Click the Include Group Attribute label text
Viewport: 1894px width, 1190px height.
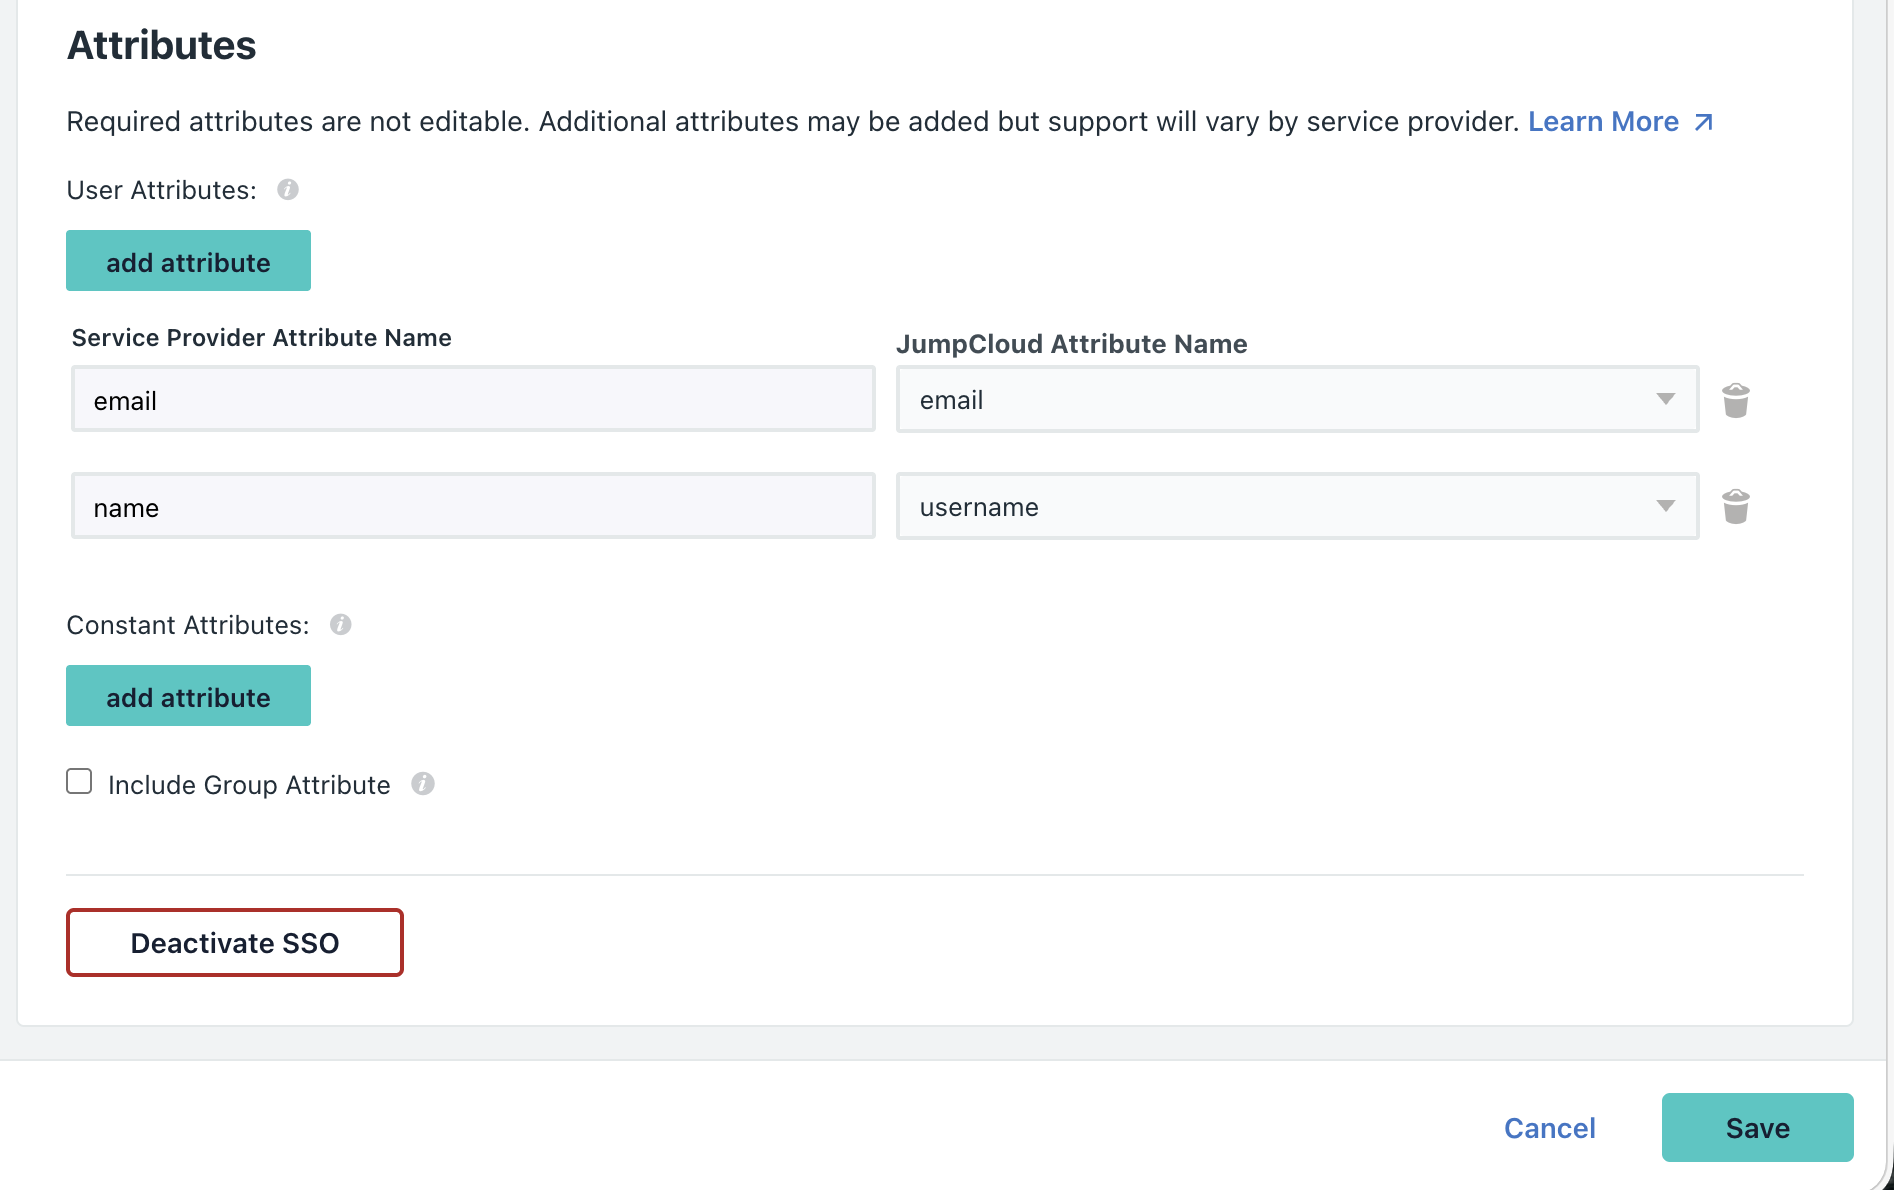[x=249, y=785]
